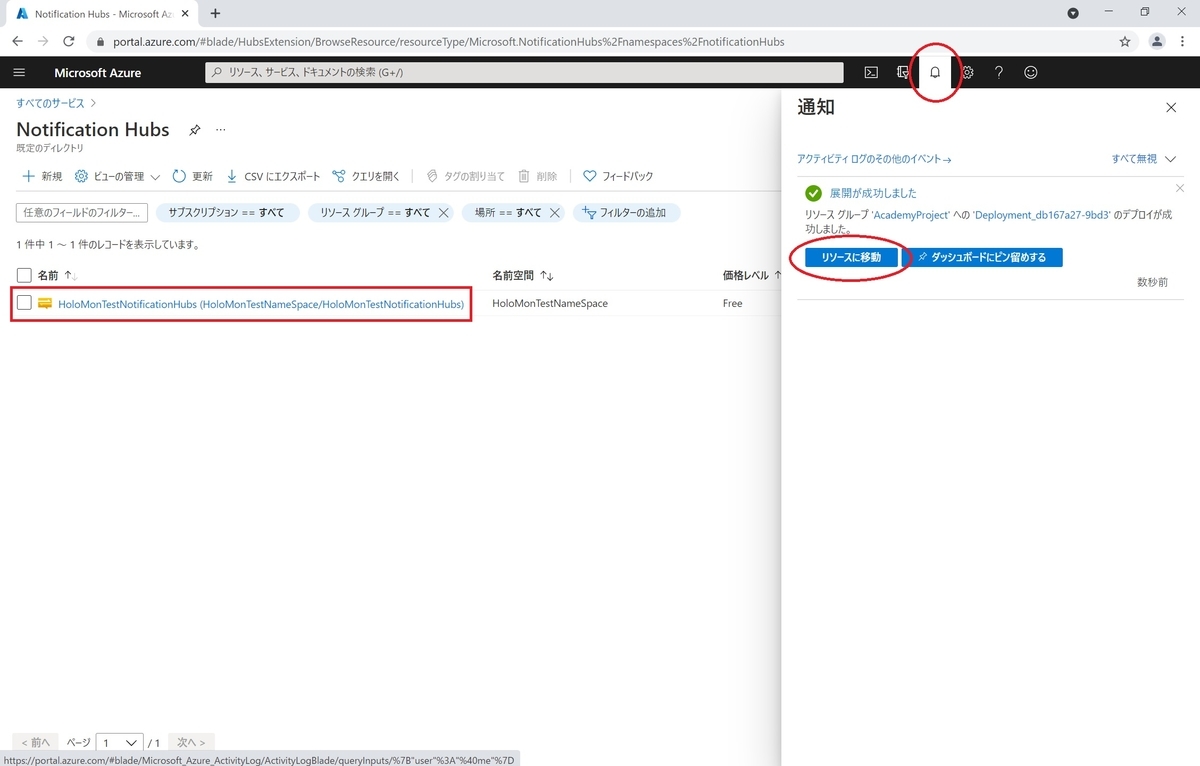
Task: Open アクティビティ ログのその他のイベント link
Action: tap(873, 159)
